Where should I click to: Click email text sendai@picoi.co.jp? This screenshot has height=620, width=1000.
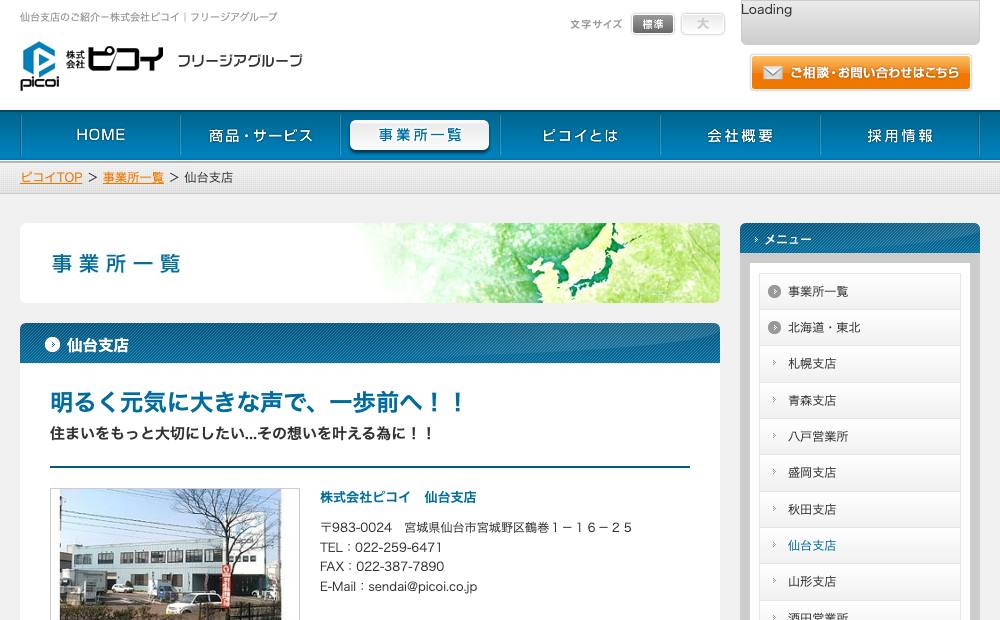click(422, 586)
